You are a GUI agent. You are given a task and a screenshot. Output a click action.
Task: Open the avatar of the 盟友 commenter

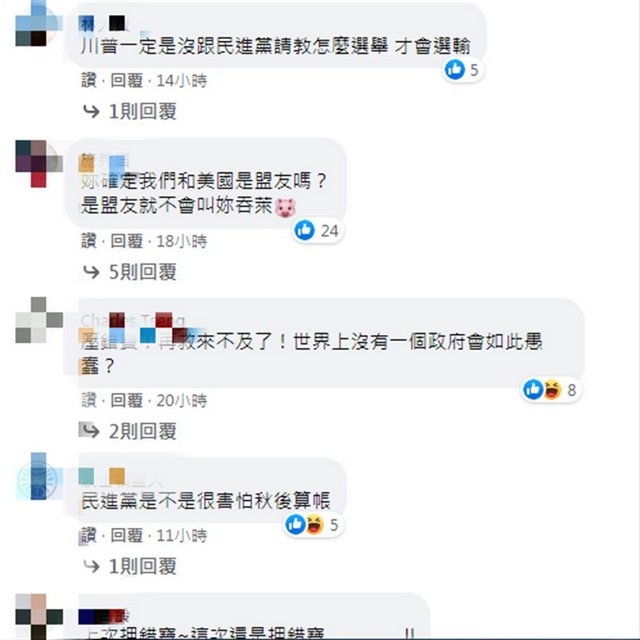(x=38, y=164)
